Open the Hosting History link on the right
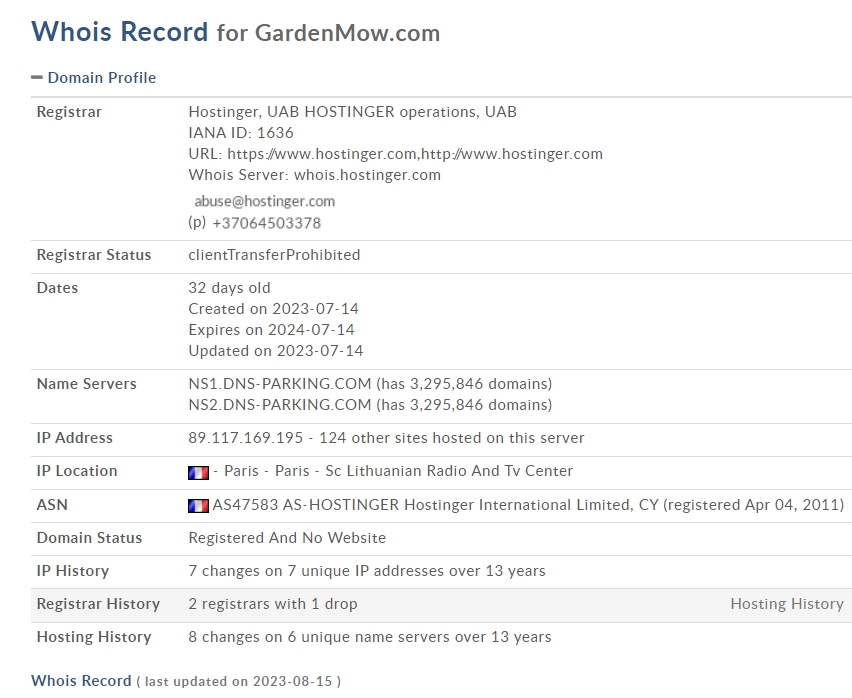 786,604
